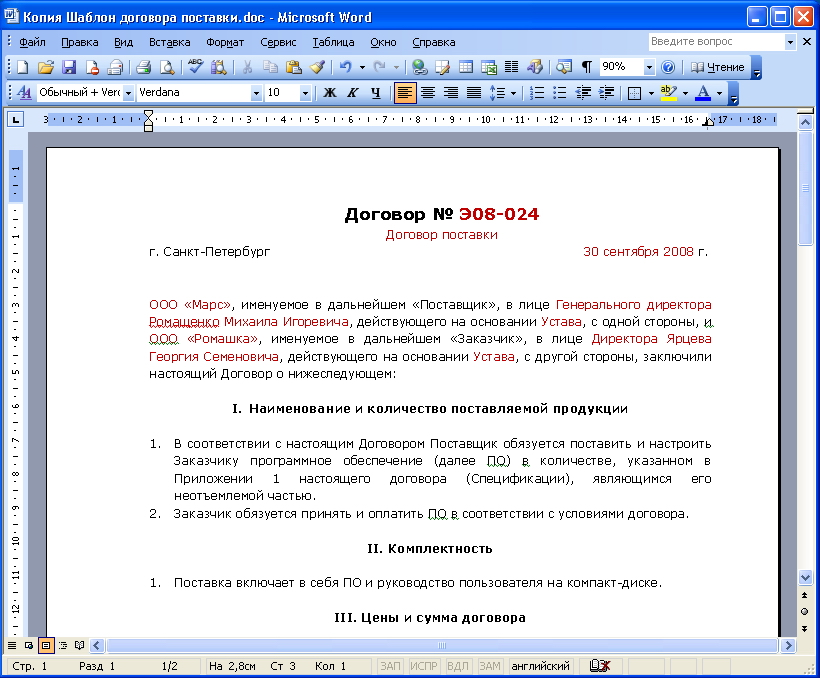Open the Verdana font name dropdown

(x=256, y=93)
